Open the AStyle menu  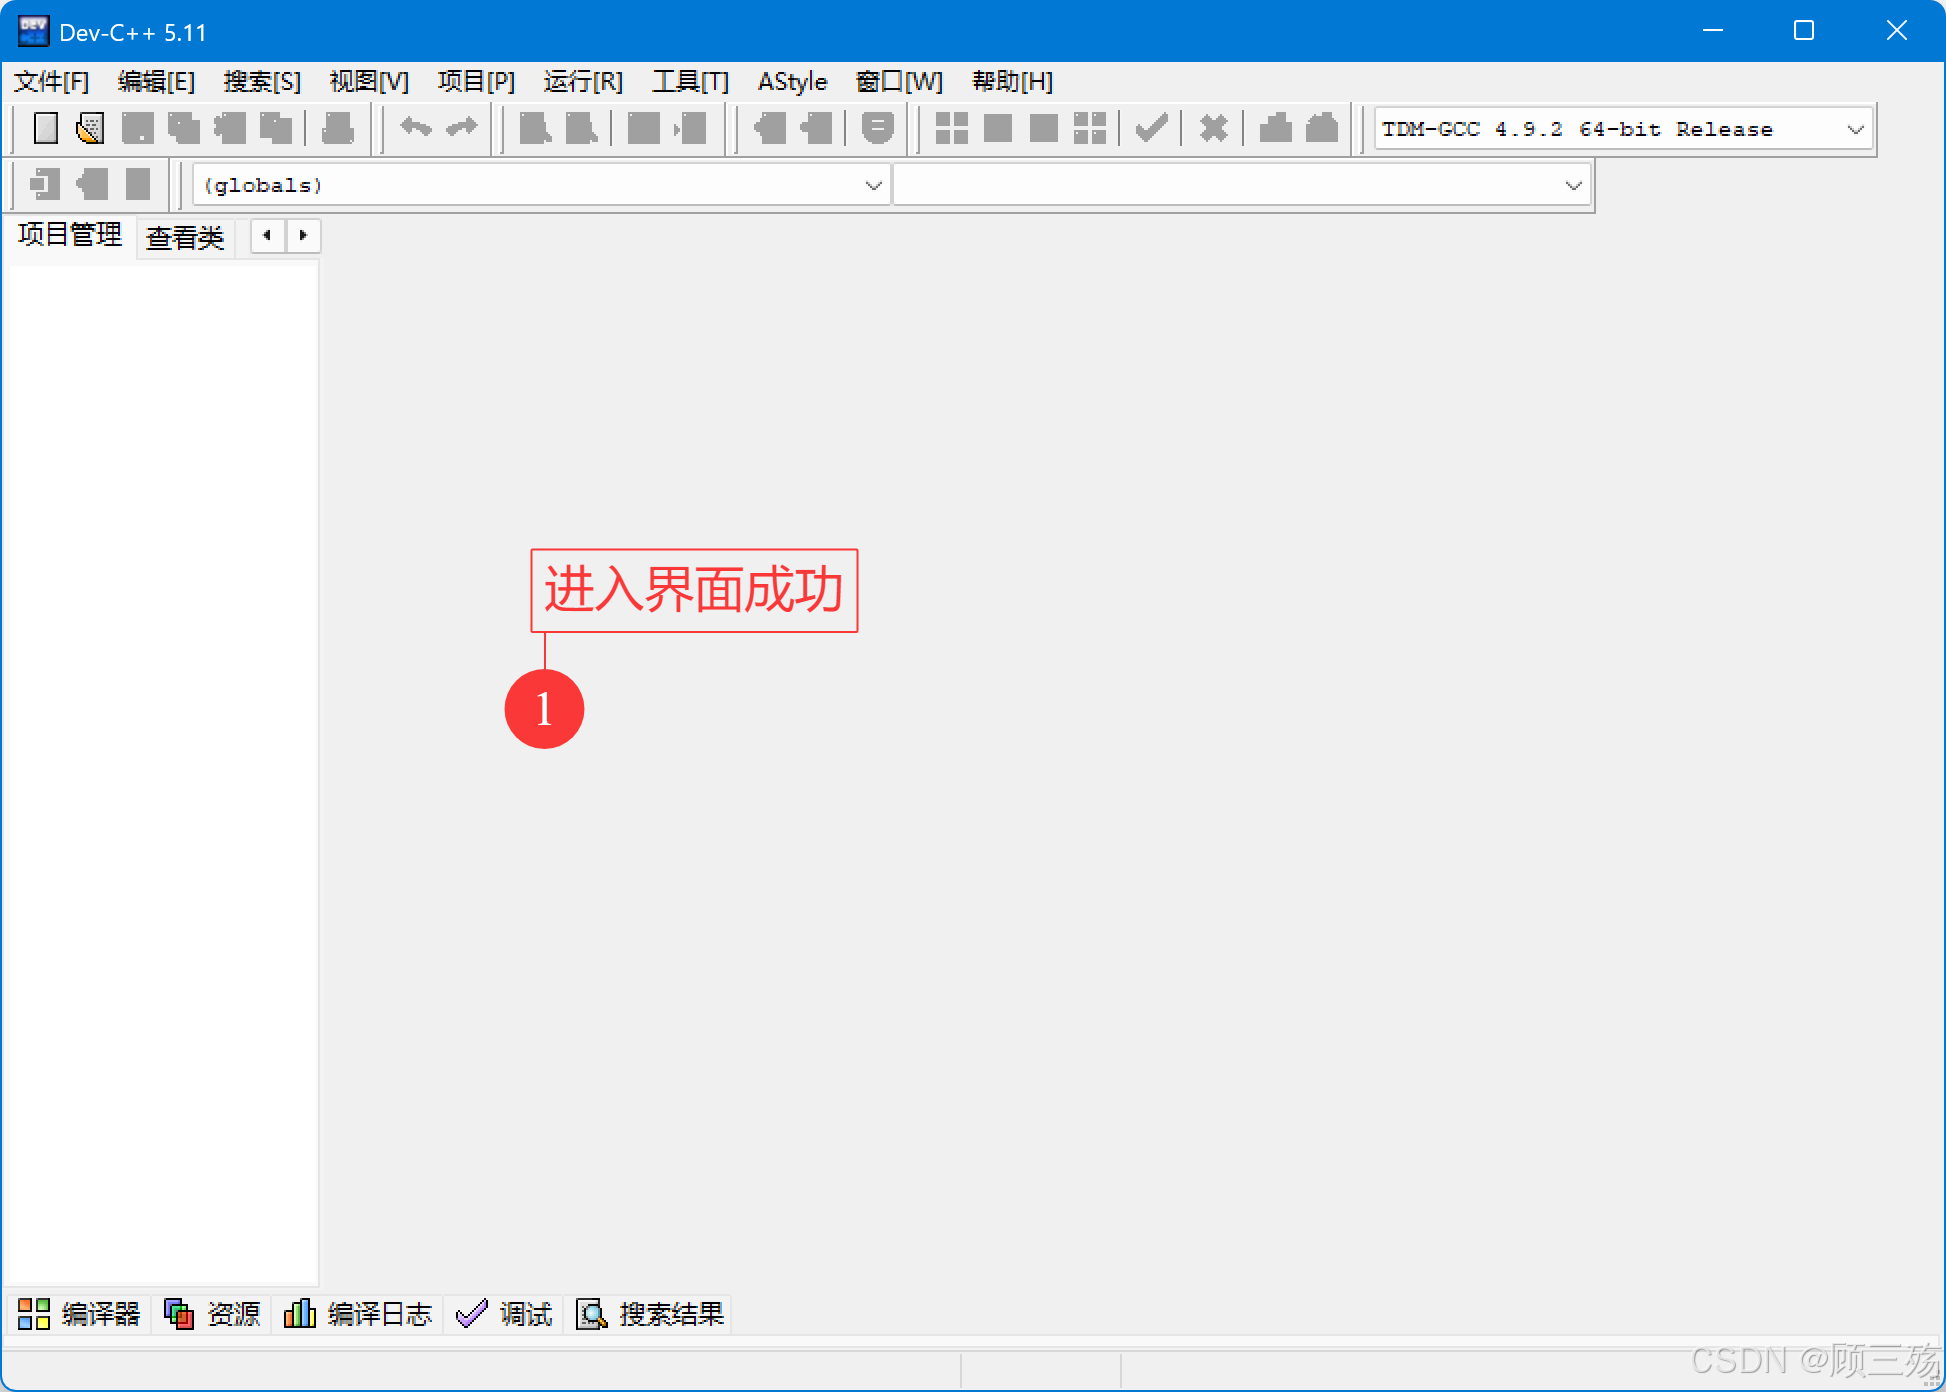click(792, 81)
